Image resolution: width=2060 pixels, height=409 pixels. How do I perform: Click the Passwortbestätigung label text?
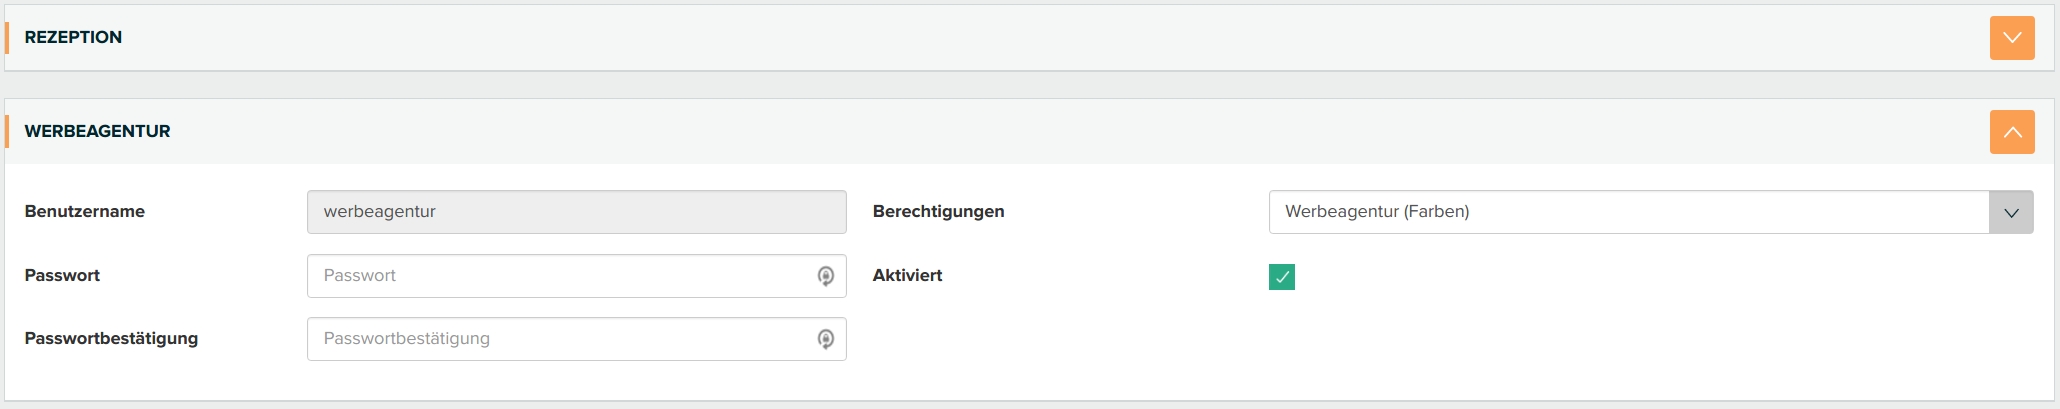[x=111, y=338]
